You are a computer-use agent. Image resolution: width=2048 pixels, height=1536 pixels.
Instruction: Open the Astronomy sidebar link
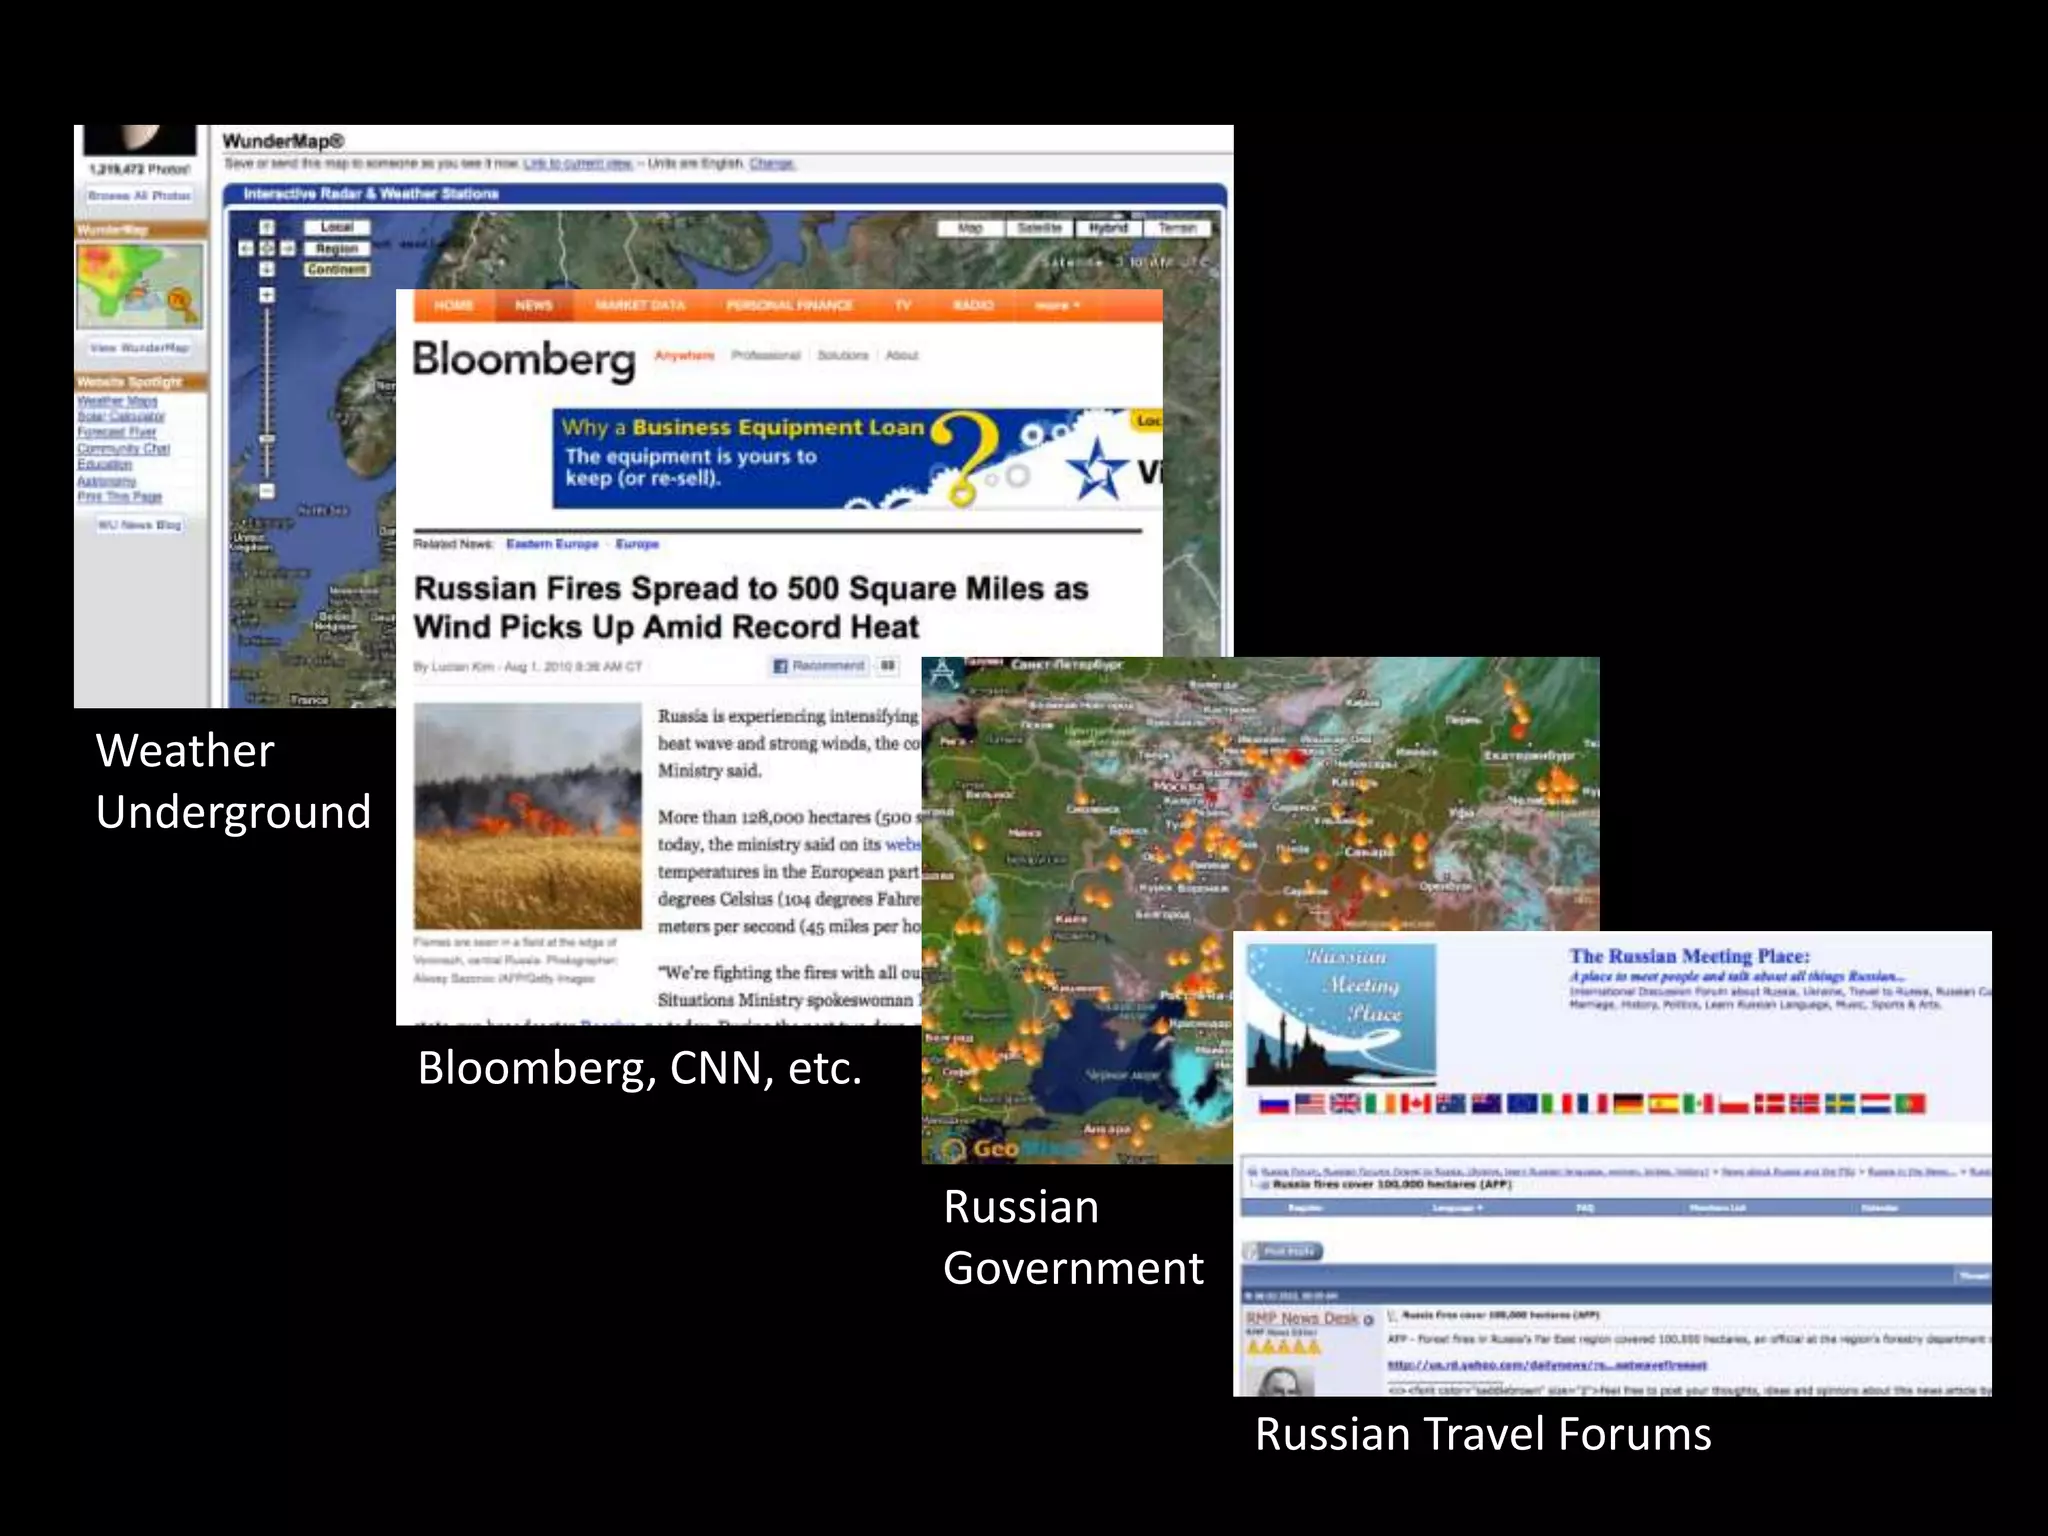point(107,480)
